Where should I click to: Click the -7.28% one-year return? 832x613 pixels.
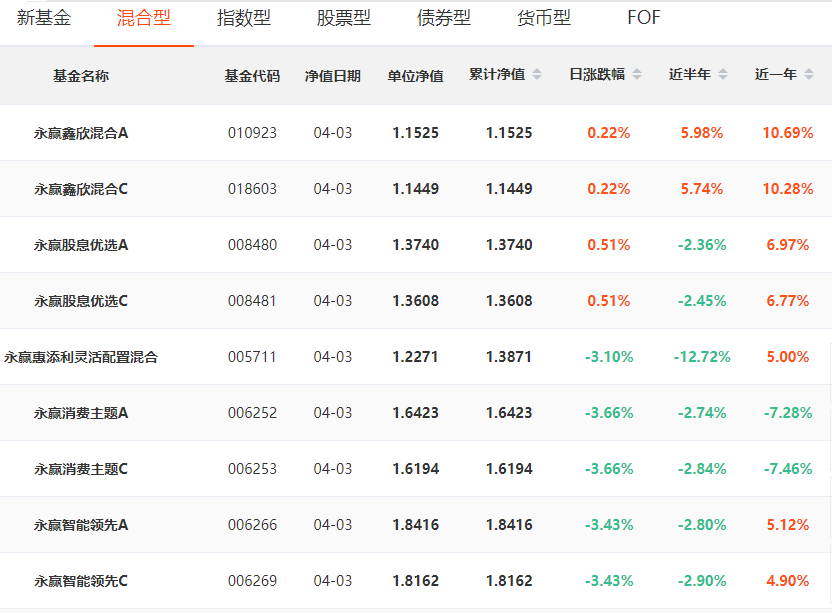[788, 413]
